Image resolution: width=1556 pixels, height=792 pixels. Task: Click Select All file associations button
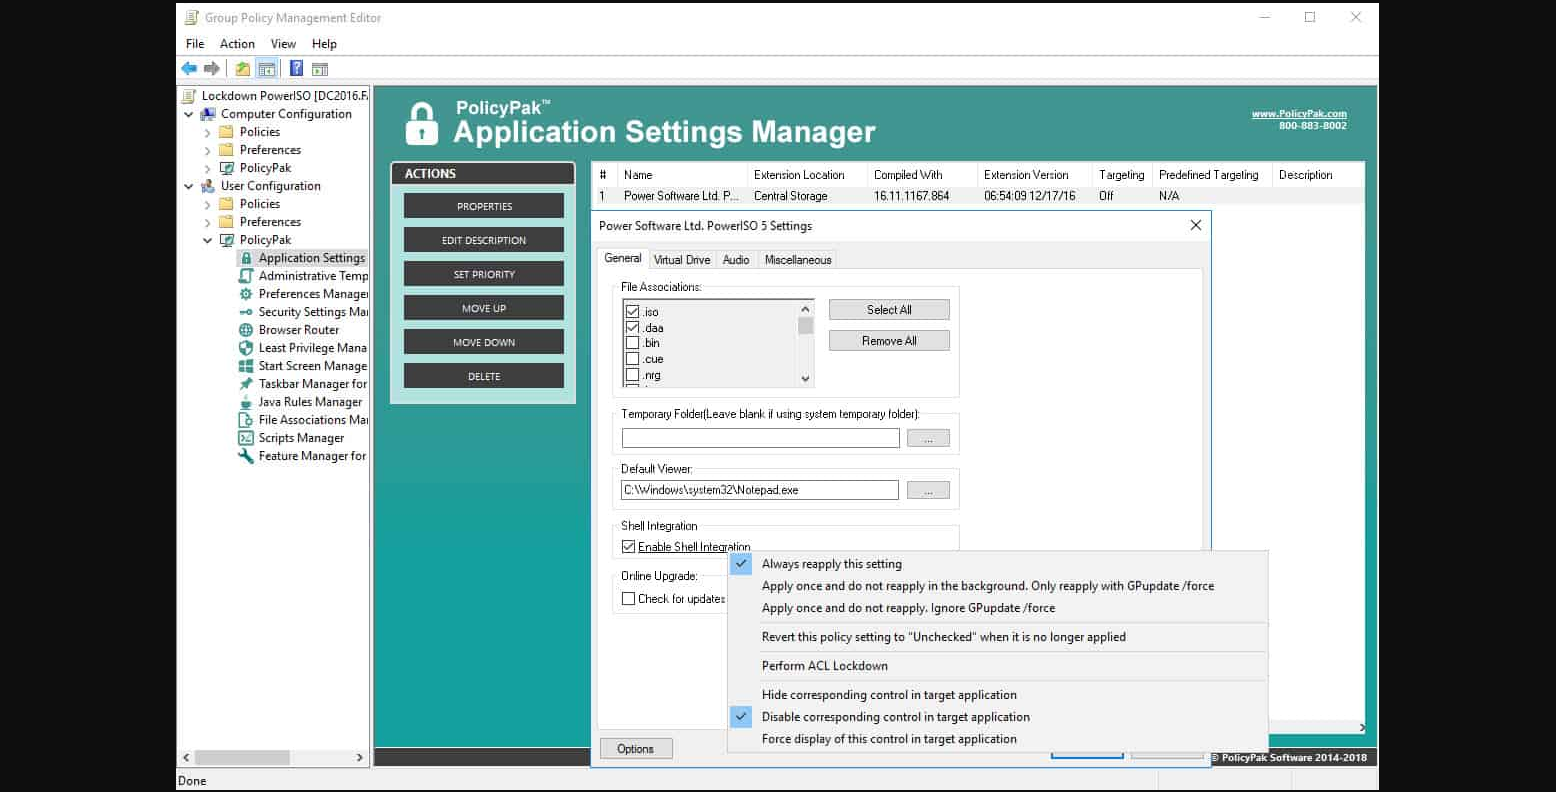(889, 310)
